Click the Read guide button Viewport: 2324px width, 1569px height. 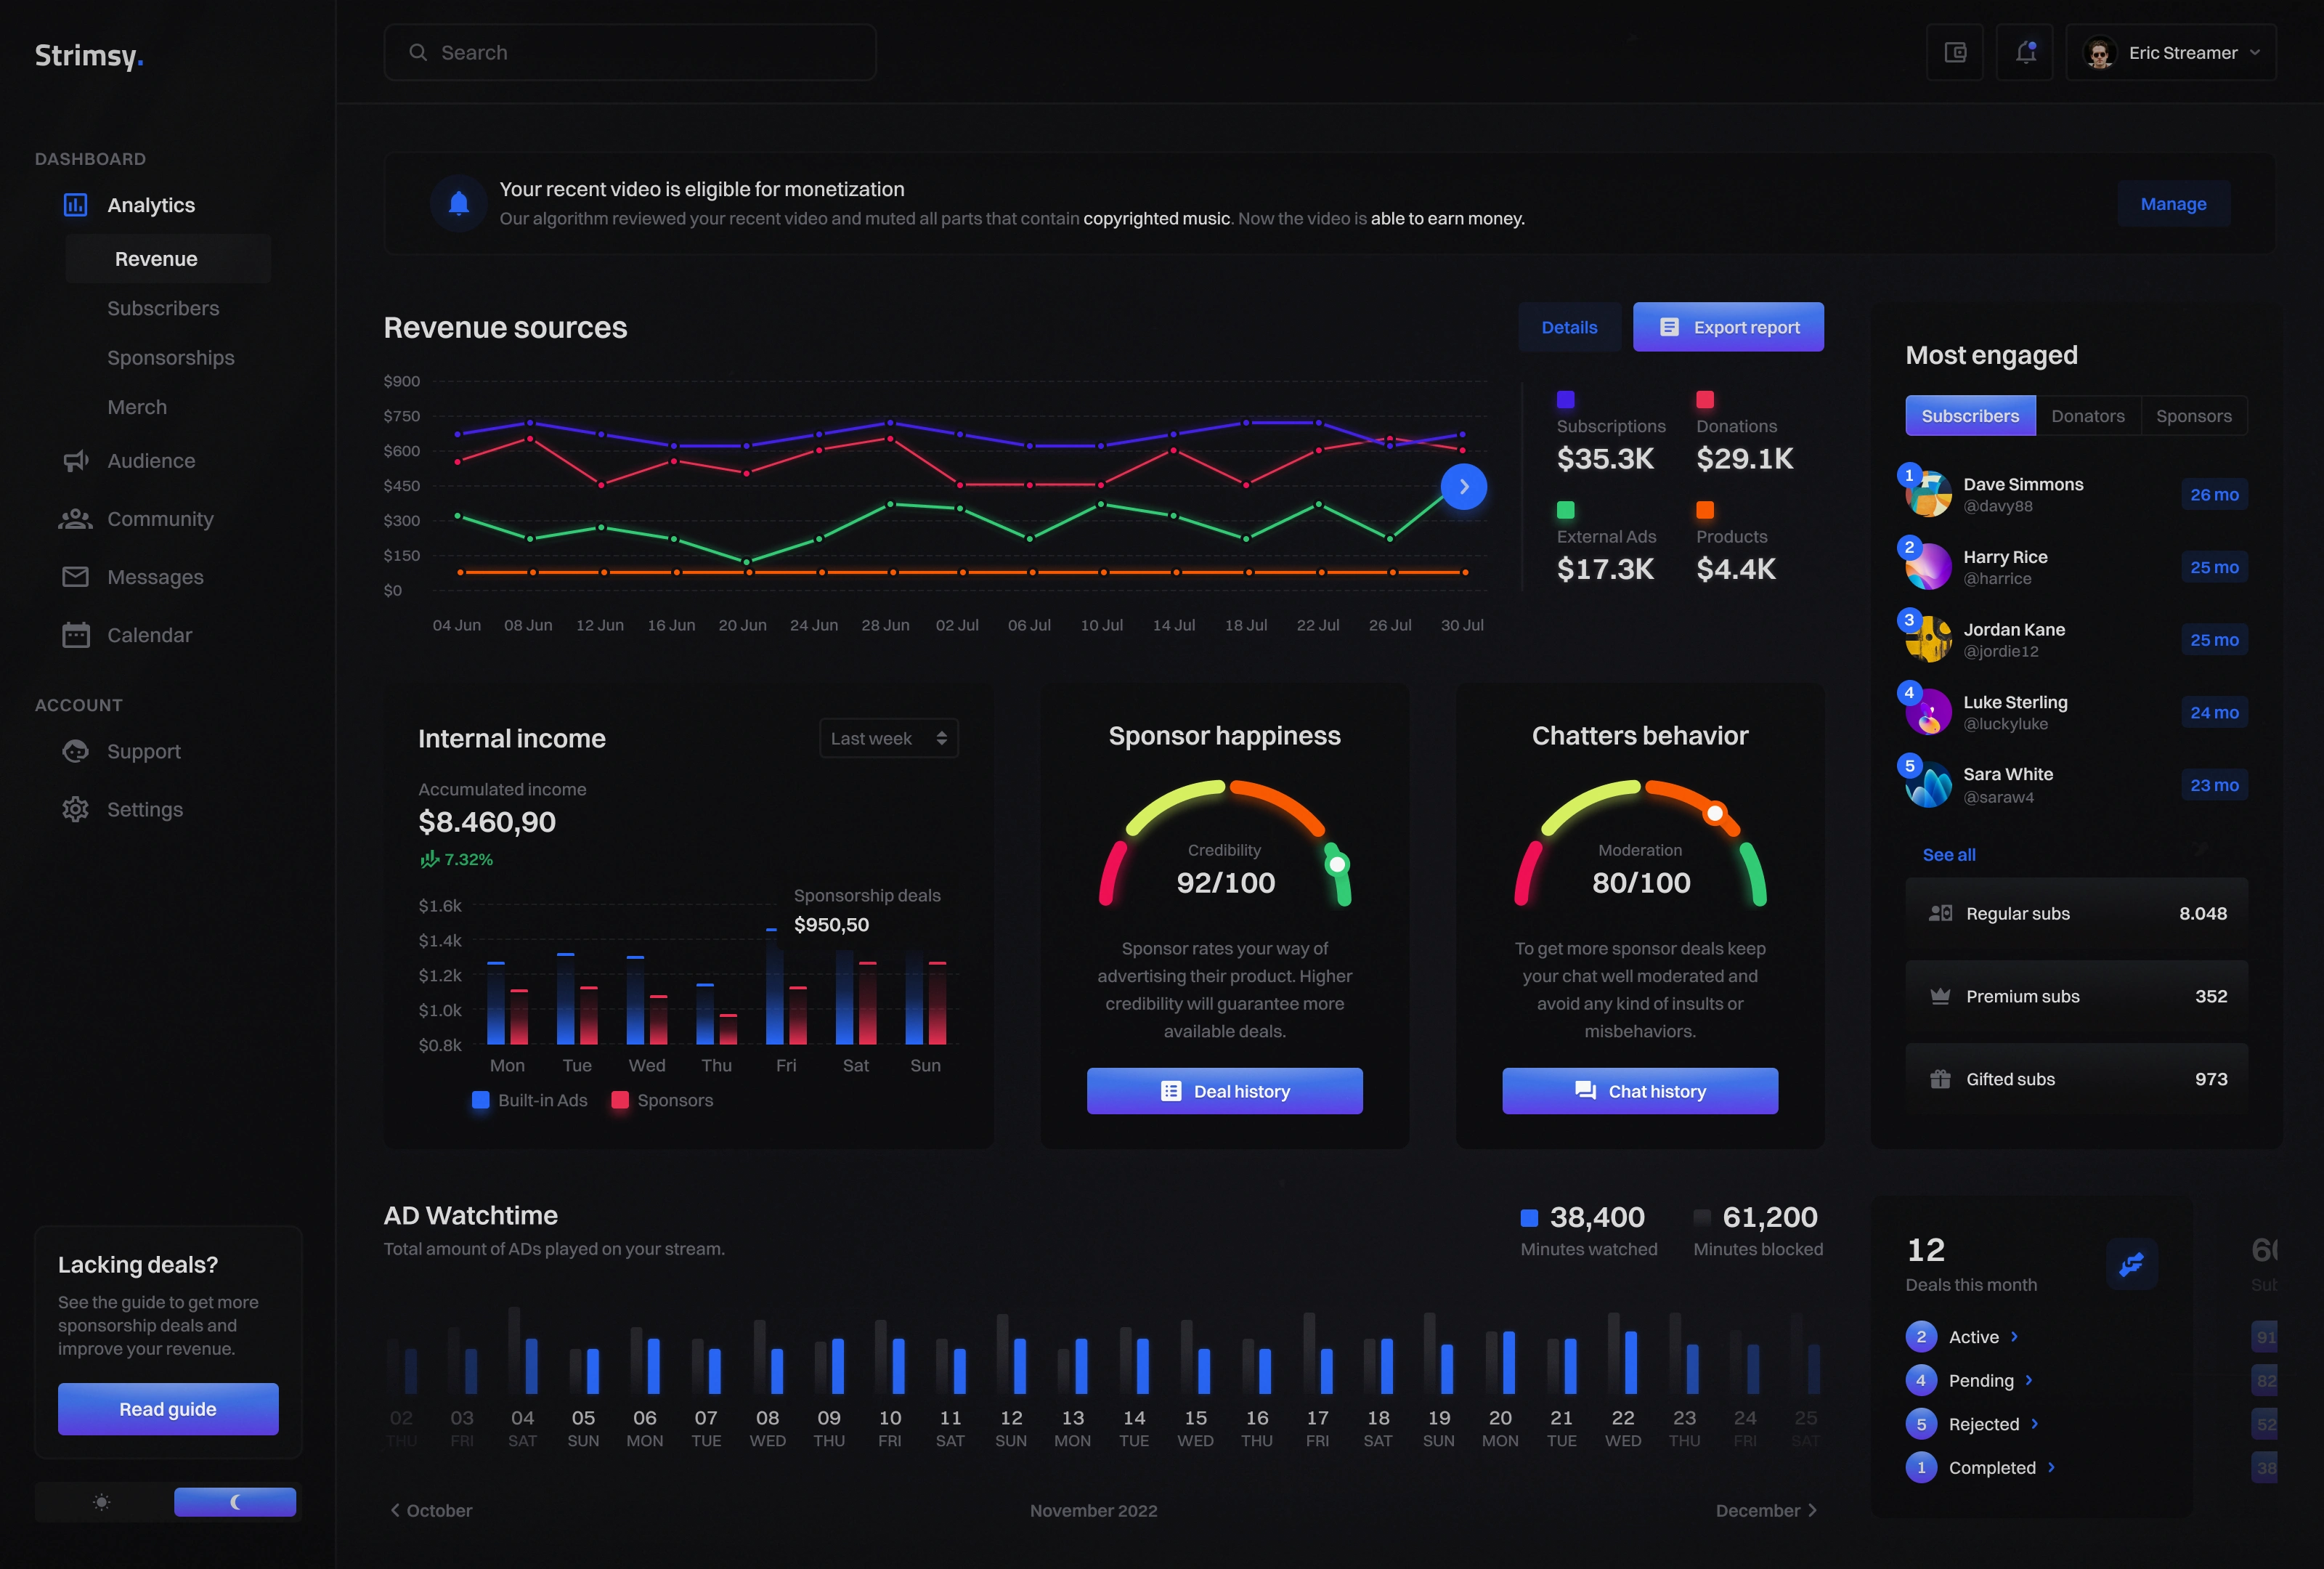pyautogui.click(x=166, y=1408)
